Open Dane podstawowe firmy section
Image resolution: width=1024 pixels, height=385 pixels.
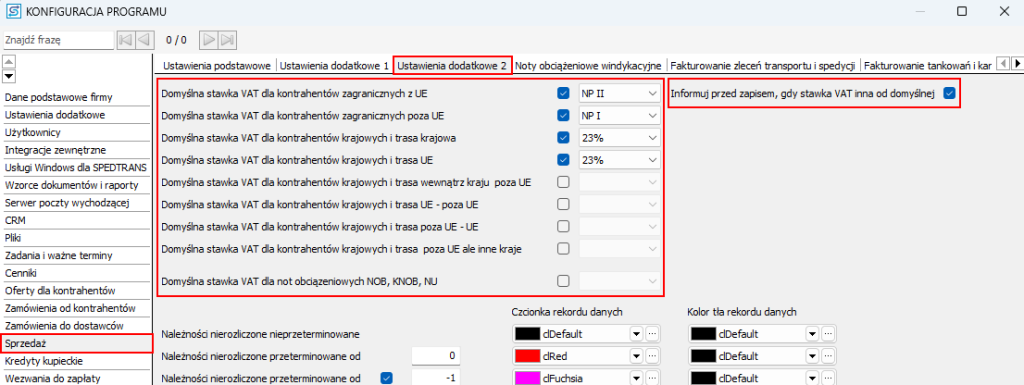coord(77,97)
